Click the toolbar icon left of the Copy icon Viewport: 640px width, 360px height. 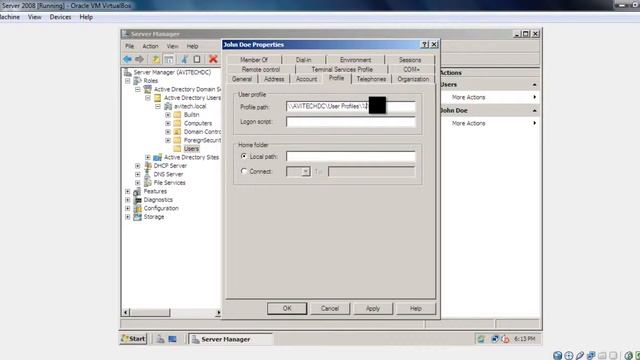coord(184,60)
